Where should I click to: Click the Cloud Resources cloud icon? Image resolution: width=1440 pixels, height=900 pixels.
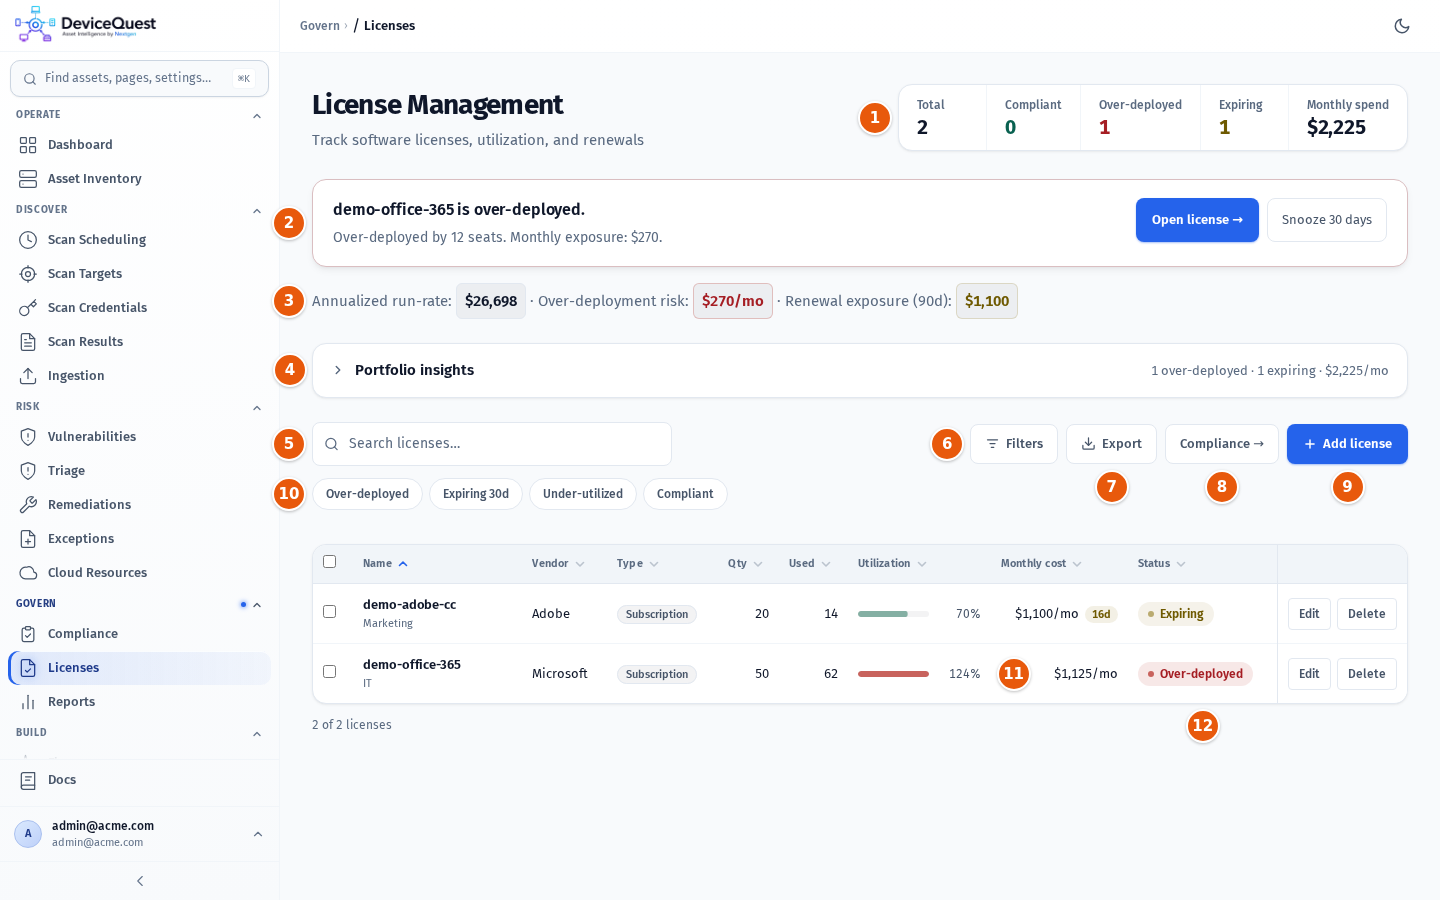pyautogui.click(x=28, y=573)
